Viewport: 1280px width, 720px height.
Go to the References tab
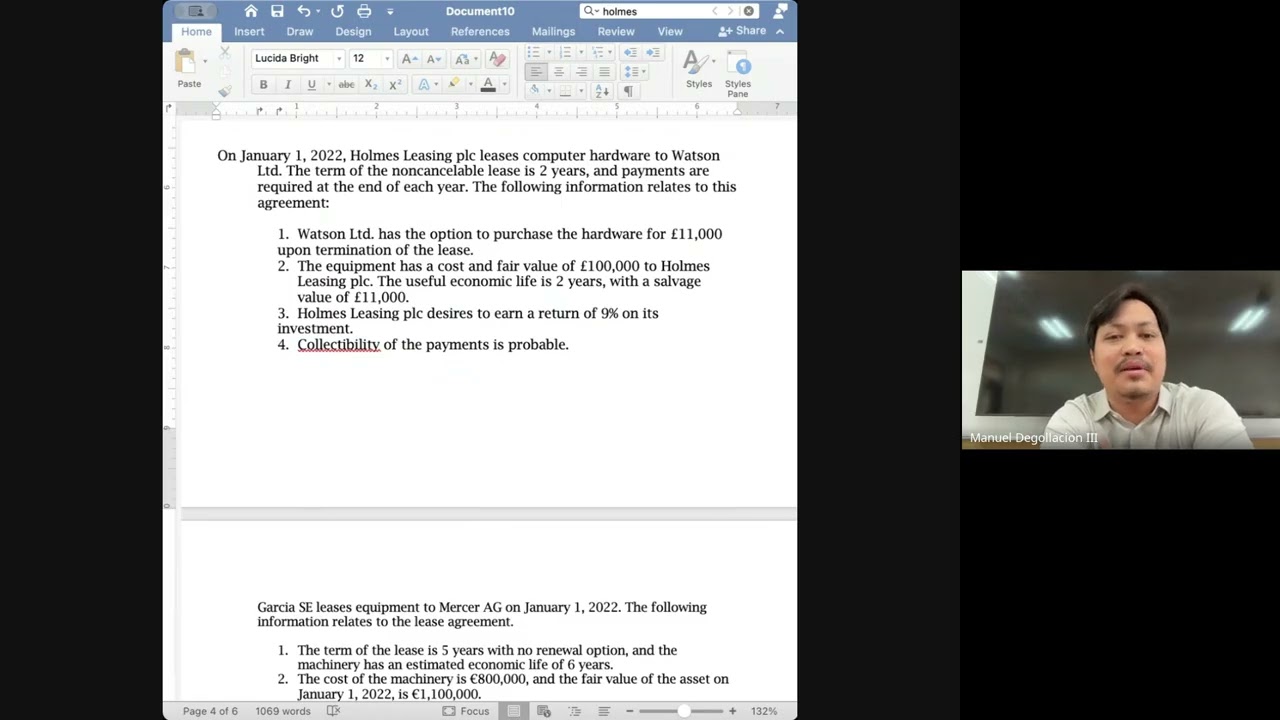click(x=480, y=31)
